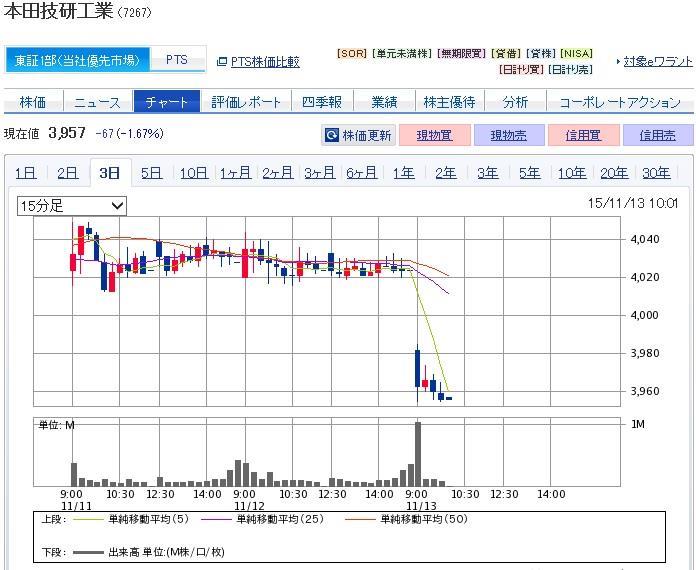Open the ニュース tab
Image resolution: width=696 pixels, height=570 pixels.
[98, 102]
